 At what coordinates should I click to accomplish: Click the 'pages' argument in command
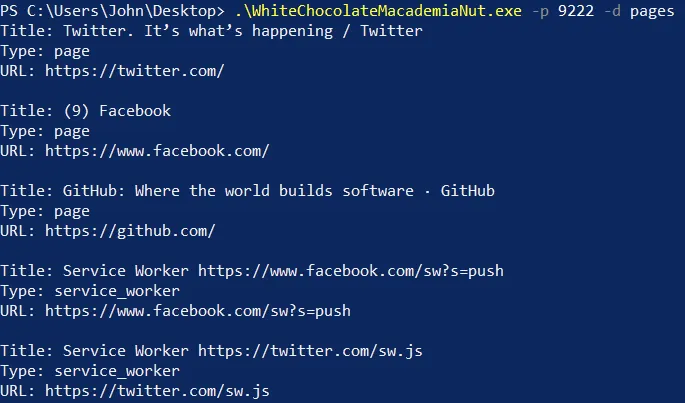pyautogui.click(x=652, y=11)
